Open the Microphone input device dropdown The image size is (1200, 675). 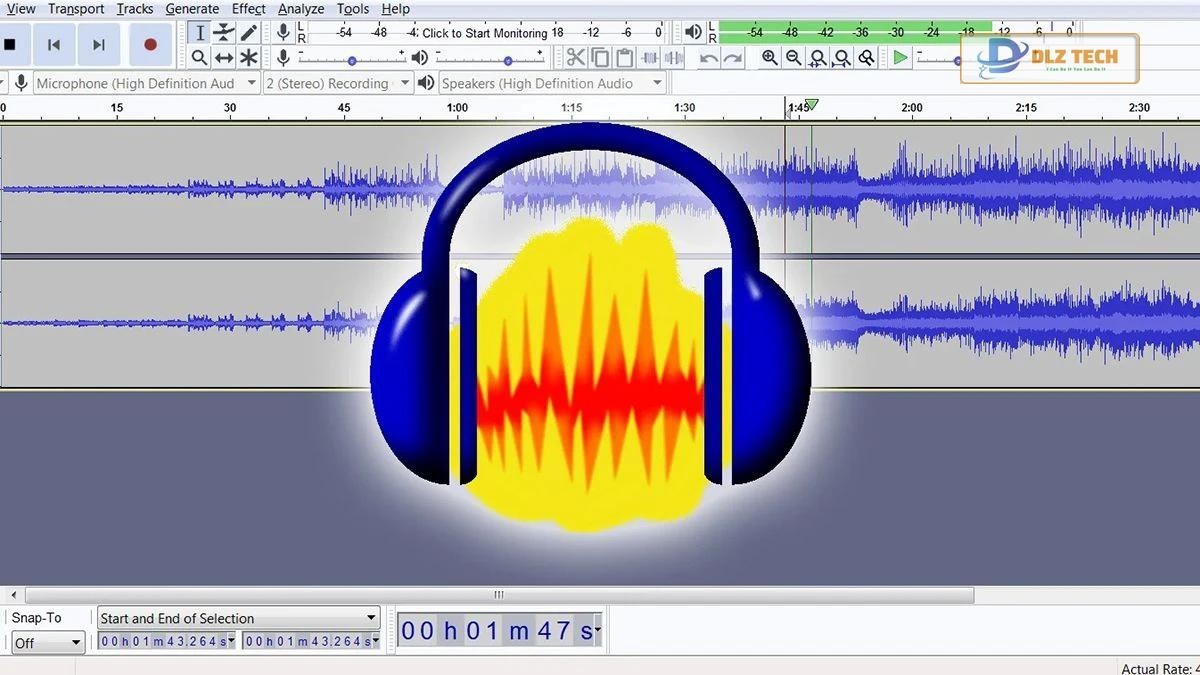(x=146, y=83)
